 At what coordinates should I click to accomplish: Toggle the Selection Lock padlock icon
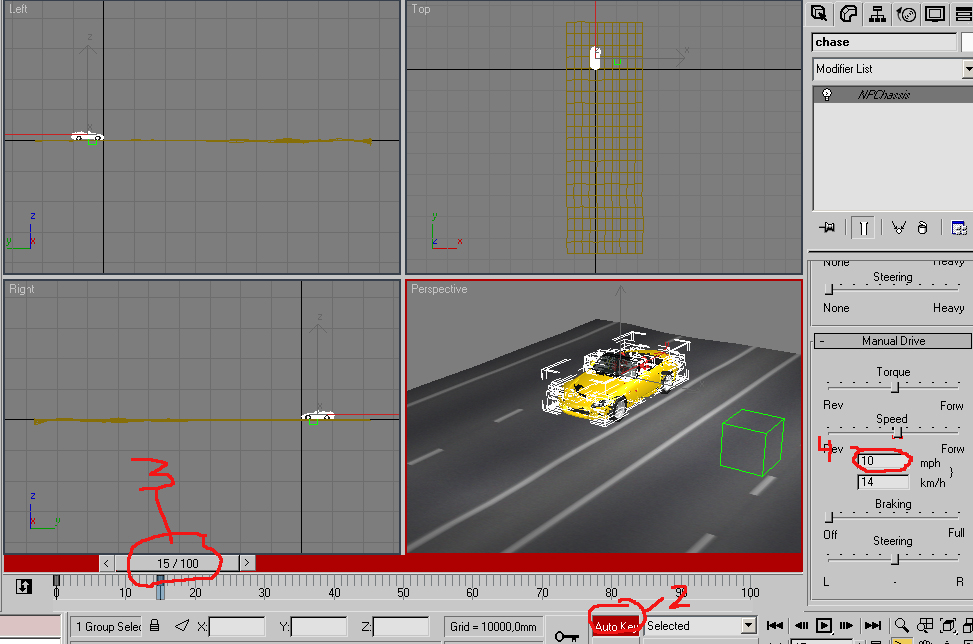click(x=155, y=625)
